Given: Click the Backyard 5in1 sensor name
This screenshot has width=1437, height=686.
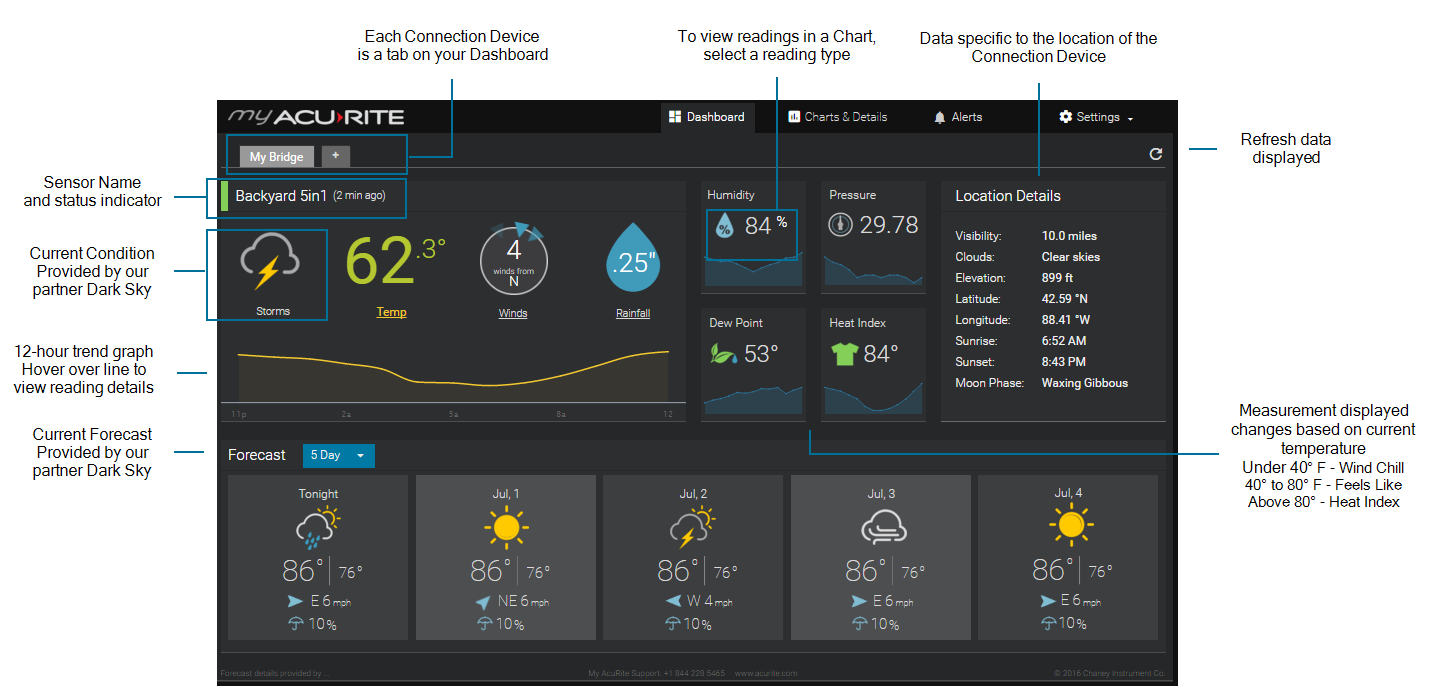Looking at the screenshot, I should coord(281,196).
